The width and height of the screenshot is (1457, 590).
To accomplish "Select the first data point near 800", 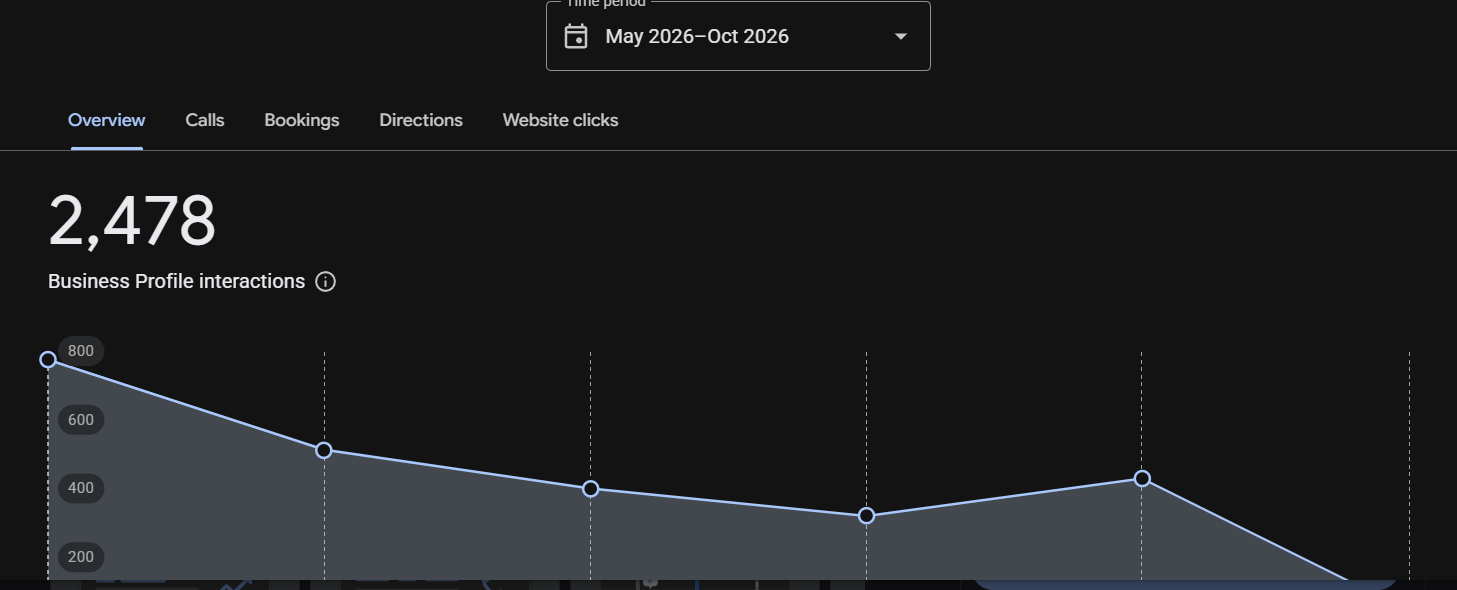I will click(47, 359).
